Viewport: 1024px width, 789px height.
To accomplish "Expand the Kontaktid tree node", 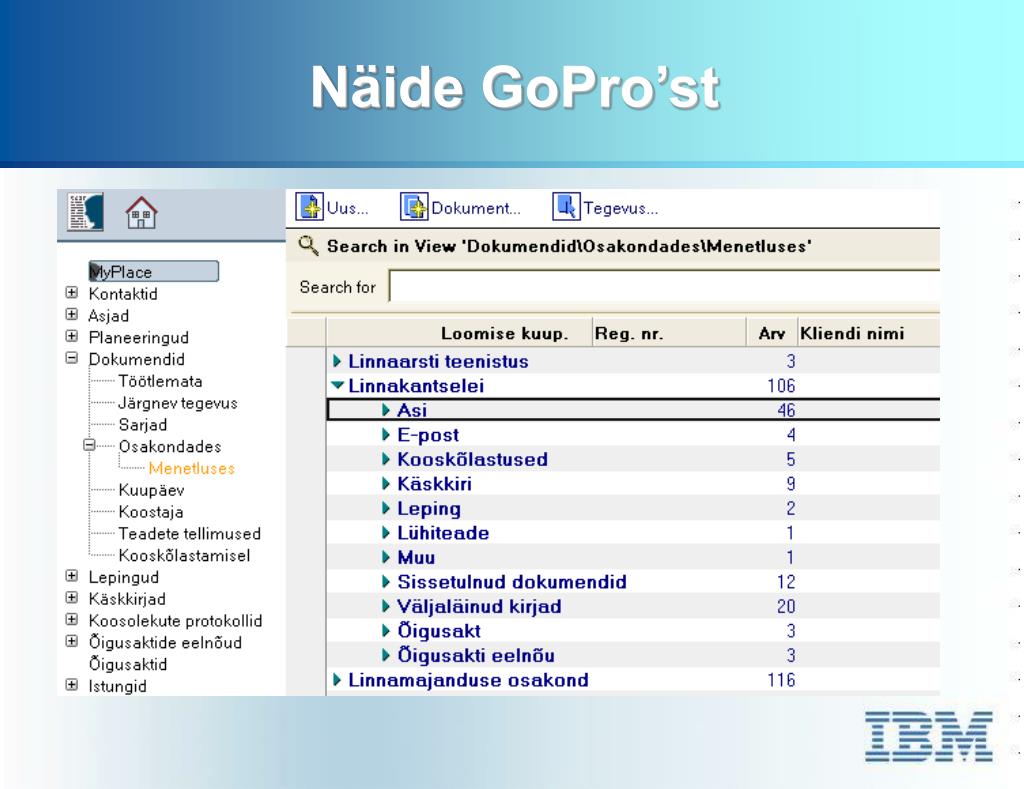I will 72,293.
